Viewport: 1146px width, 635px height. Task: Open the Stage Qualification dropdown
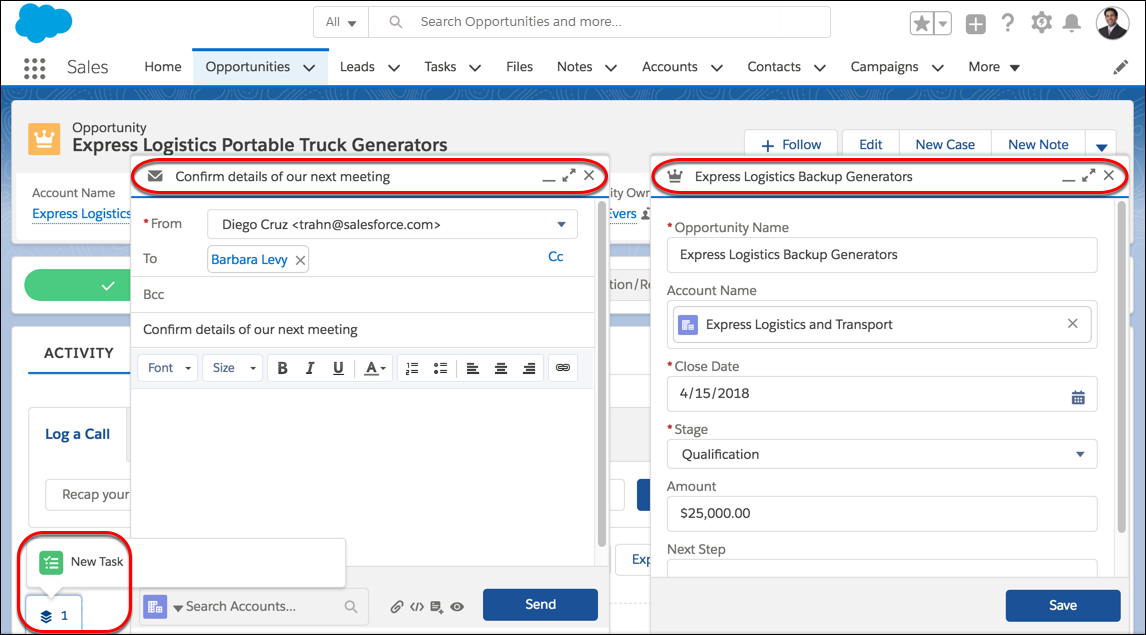pos(882,455)
